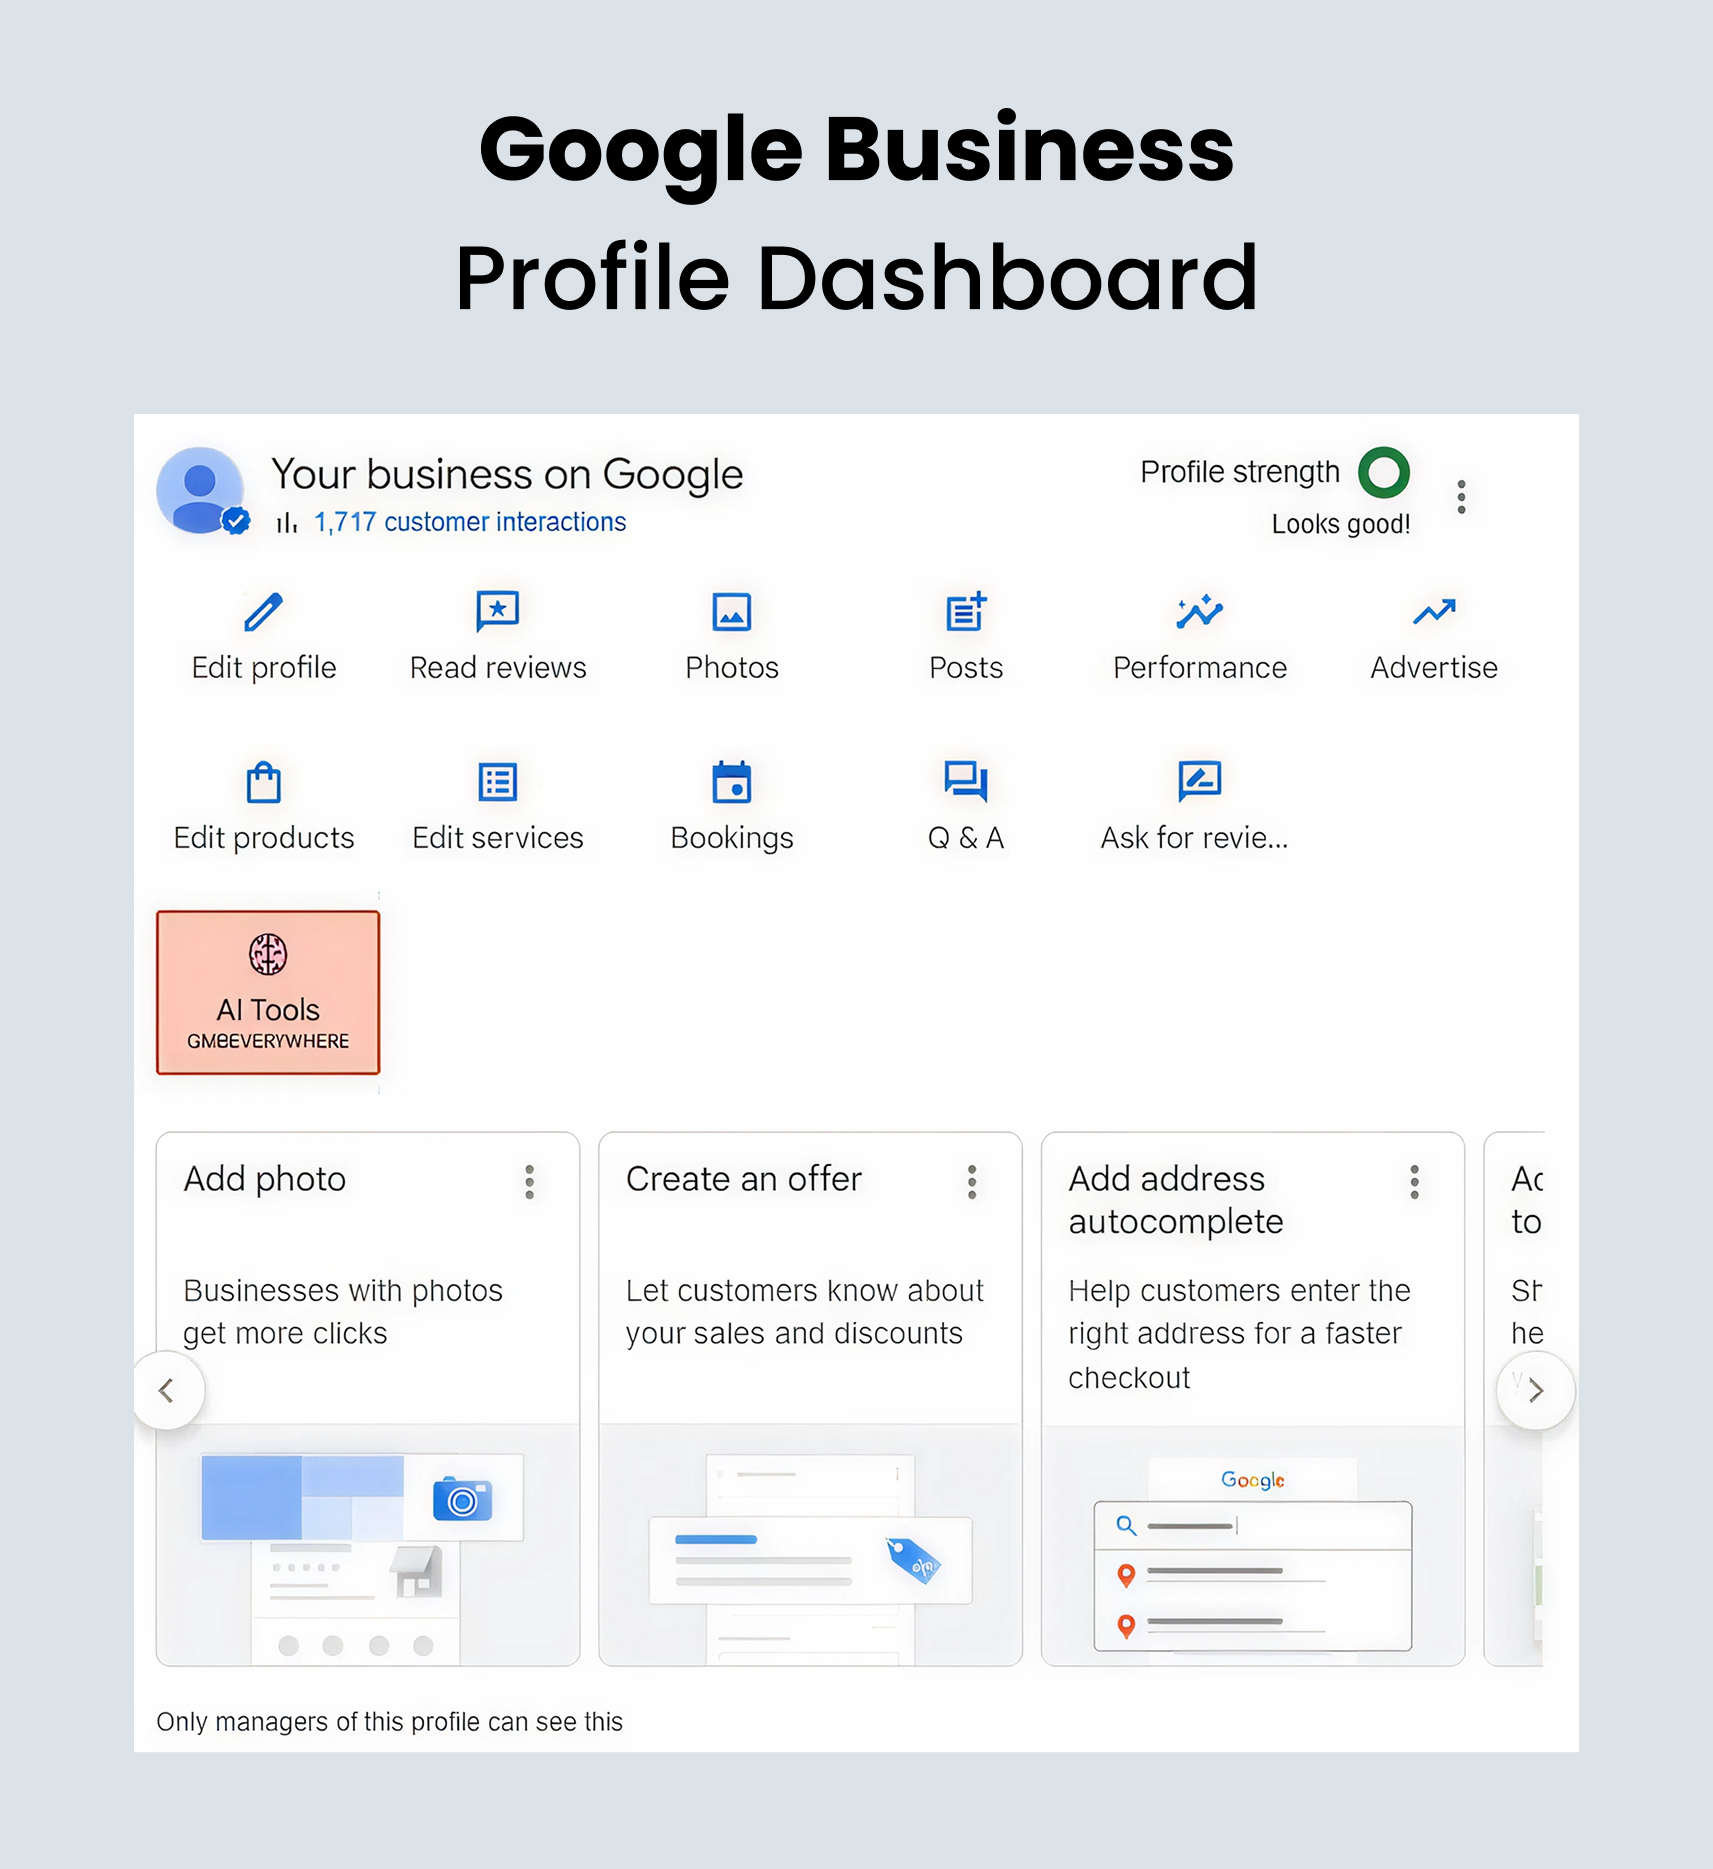This screenshot has width=1713, height=1869.
Task: Open the Bookings calendar icon
Action: (731, 783)
